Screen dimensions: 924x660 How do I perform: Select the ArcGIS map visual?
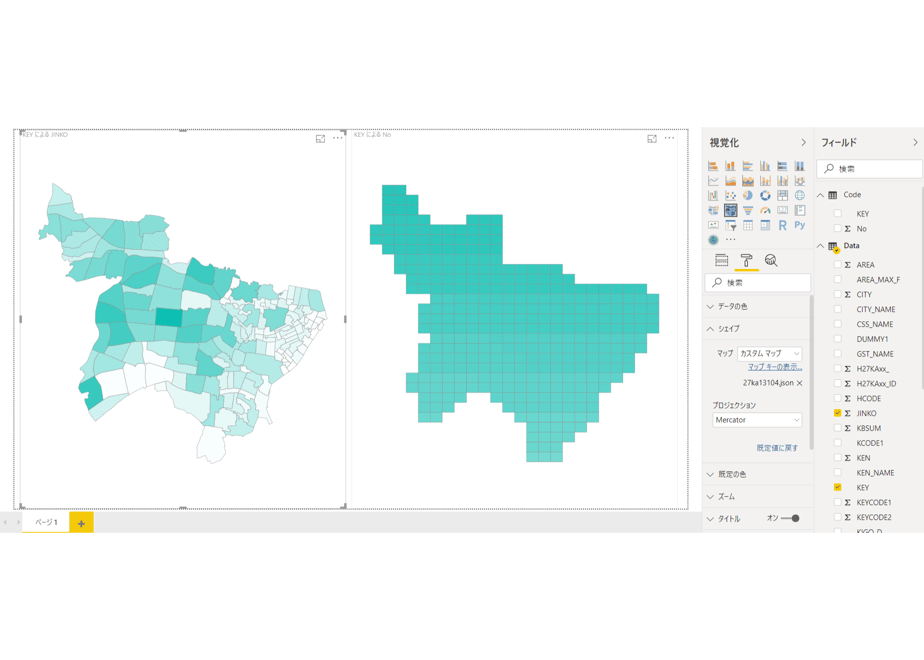tap(713, 239)
